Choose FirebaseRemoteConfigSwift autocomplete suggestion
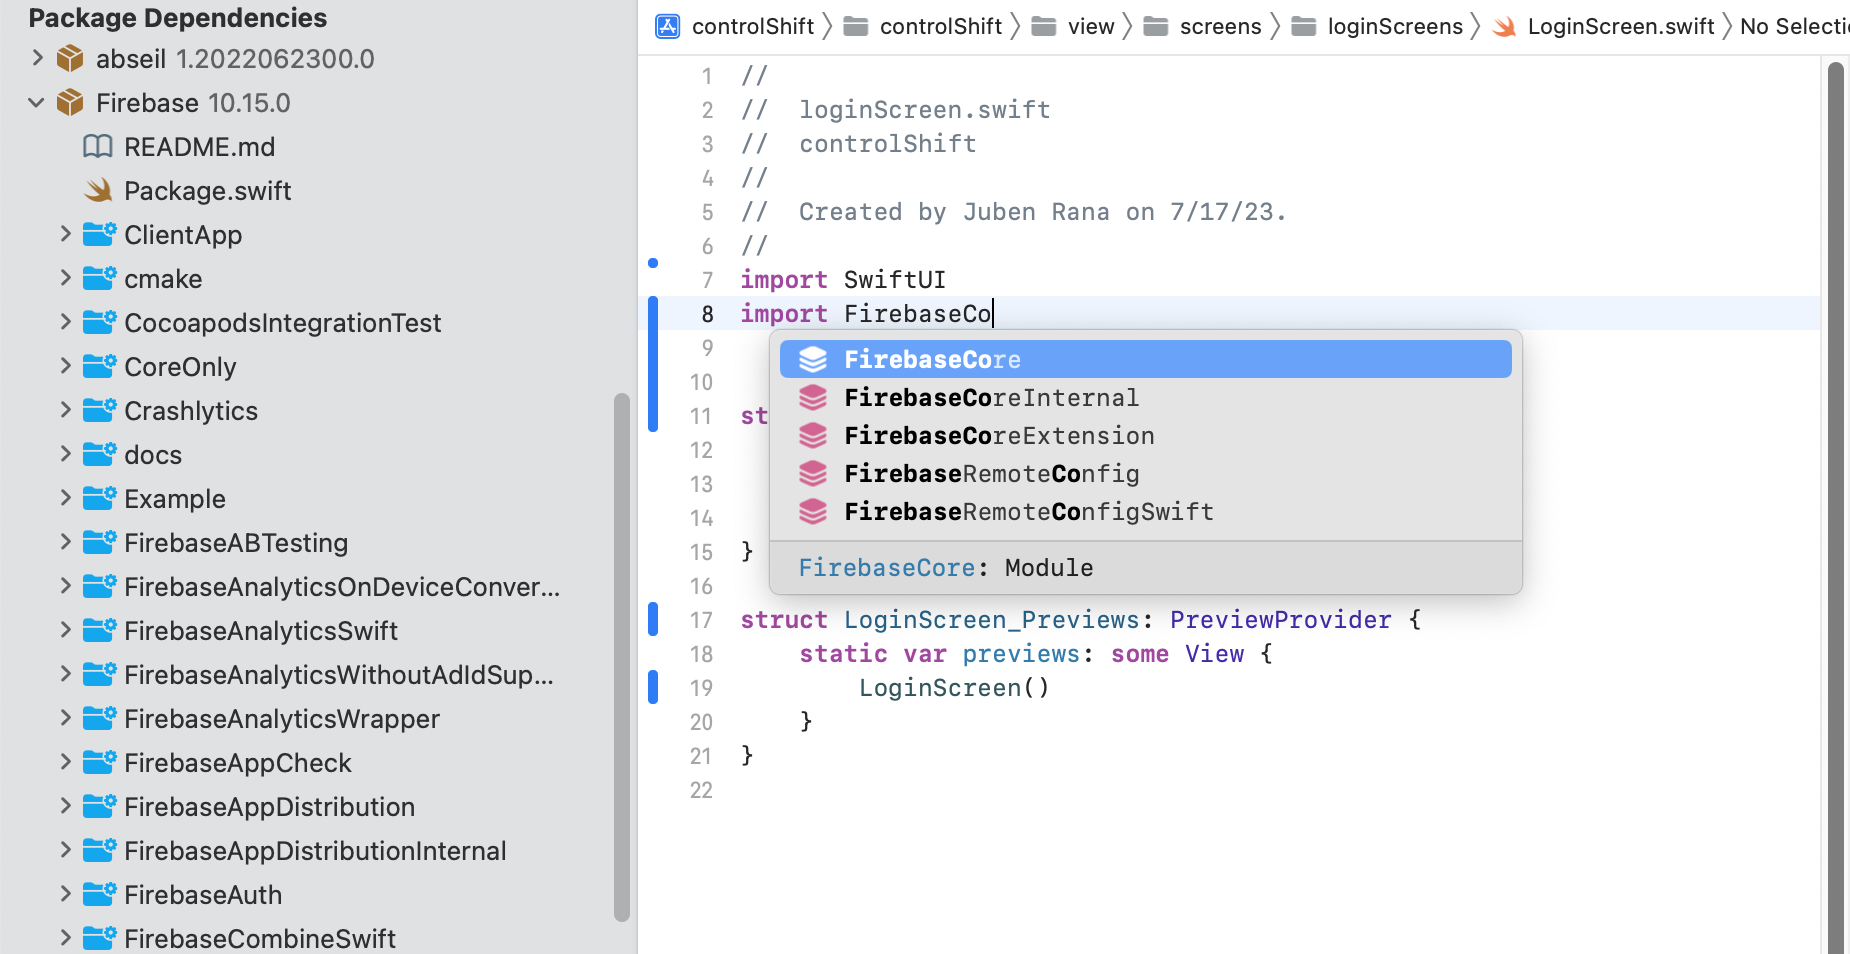Image resolution: width=1850 pixels, height=954 pixels. point(1145,512)
